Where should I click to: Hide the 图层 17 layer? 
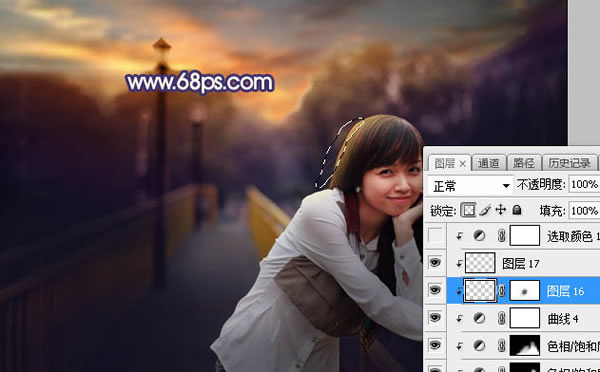(x=435, y=263)
